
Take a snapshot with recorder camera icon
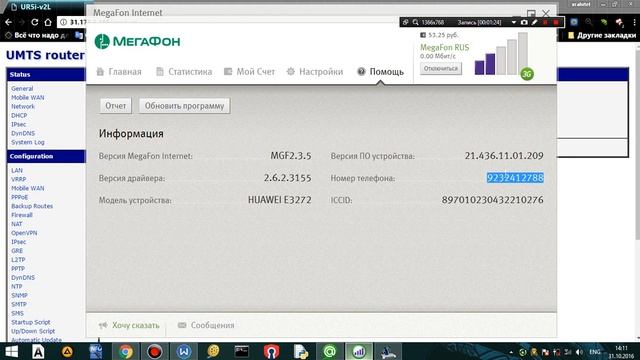tap(524, 22)
